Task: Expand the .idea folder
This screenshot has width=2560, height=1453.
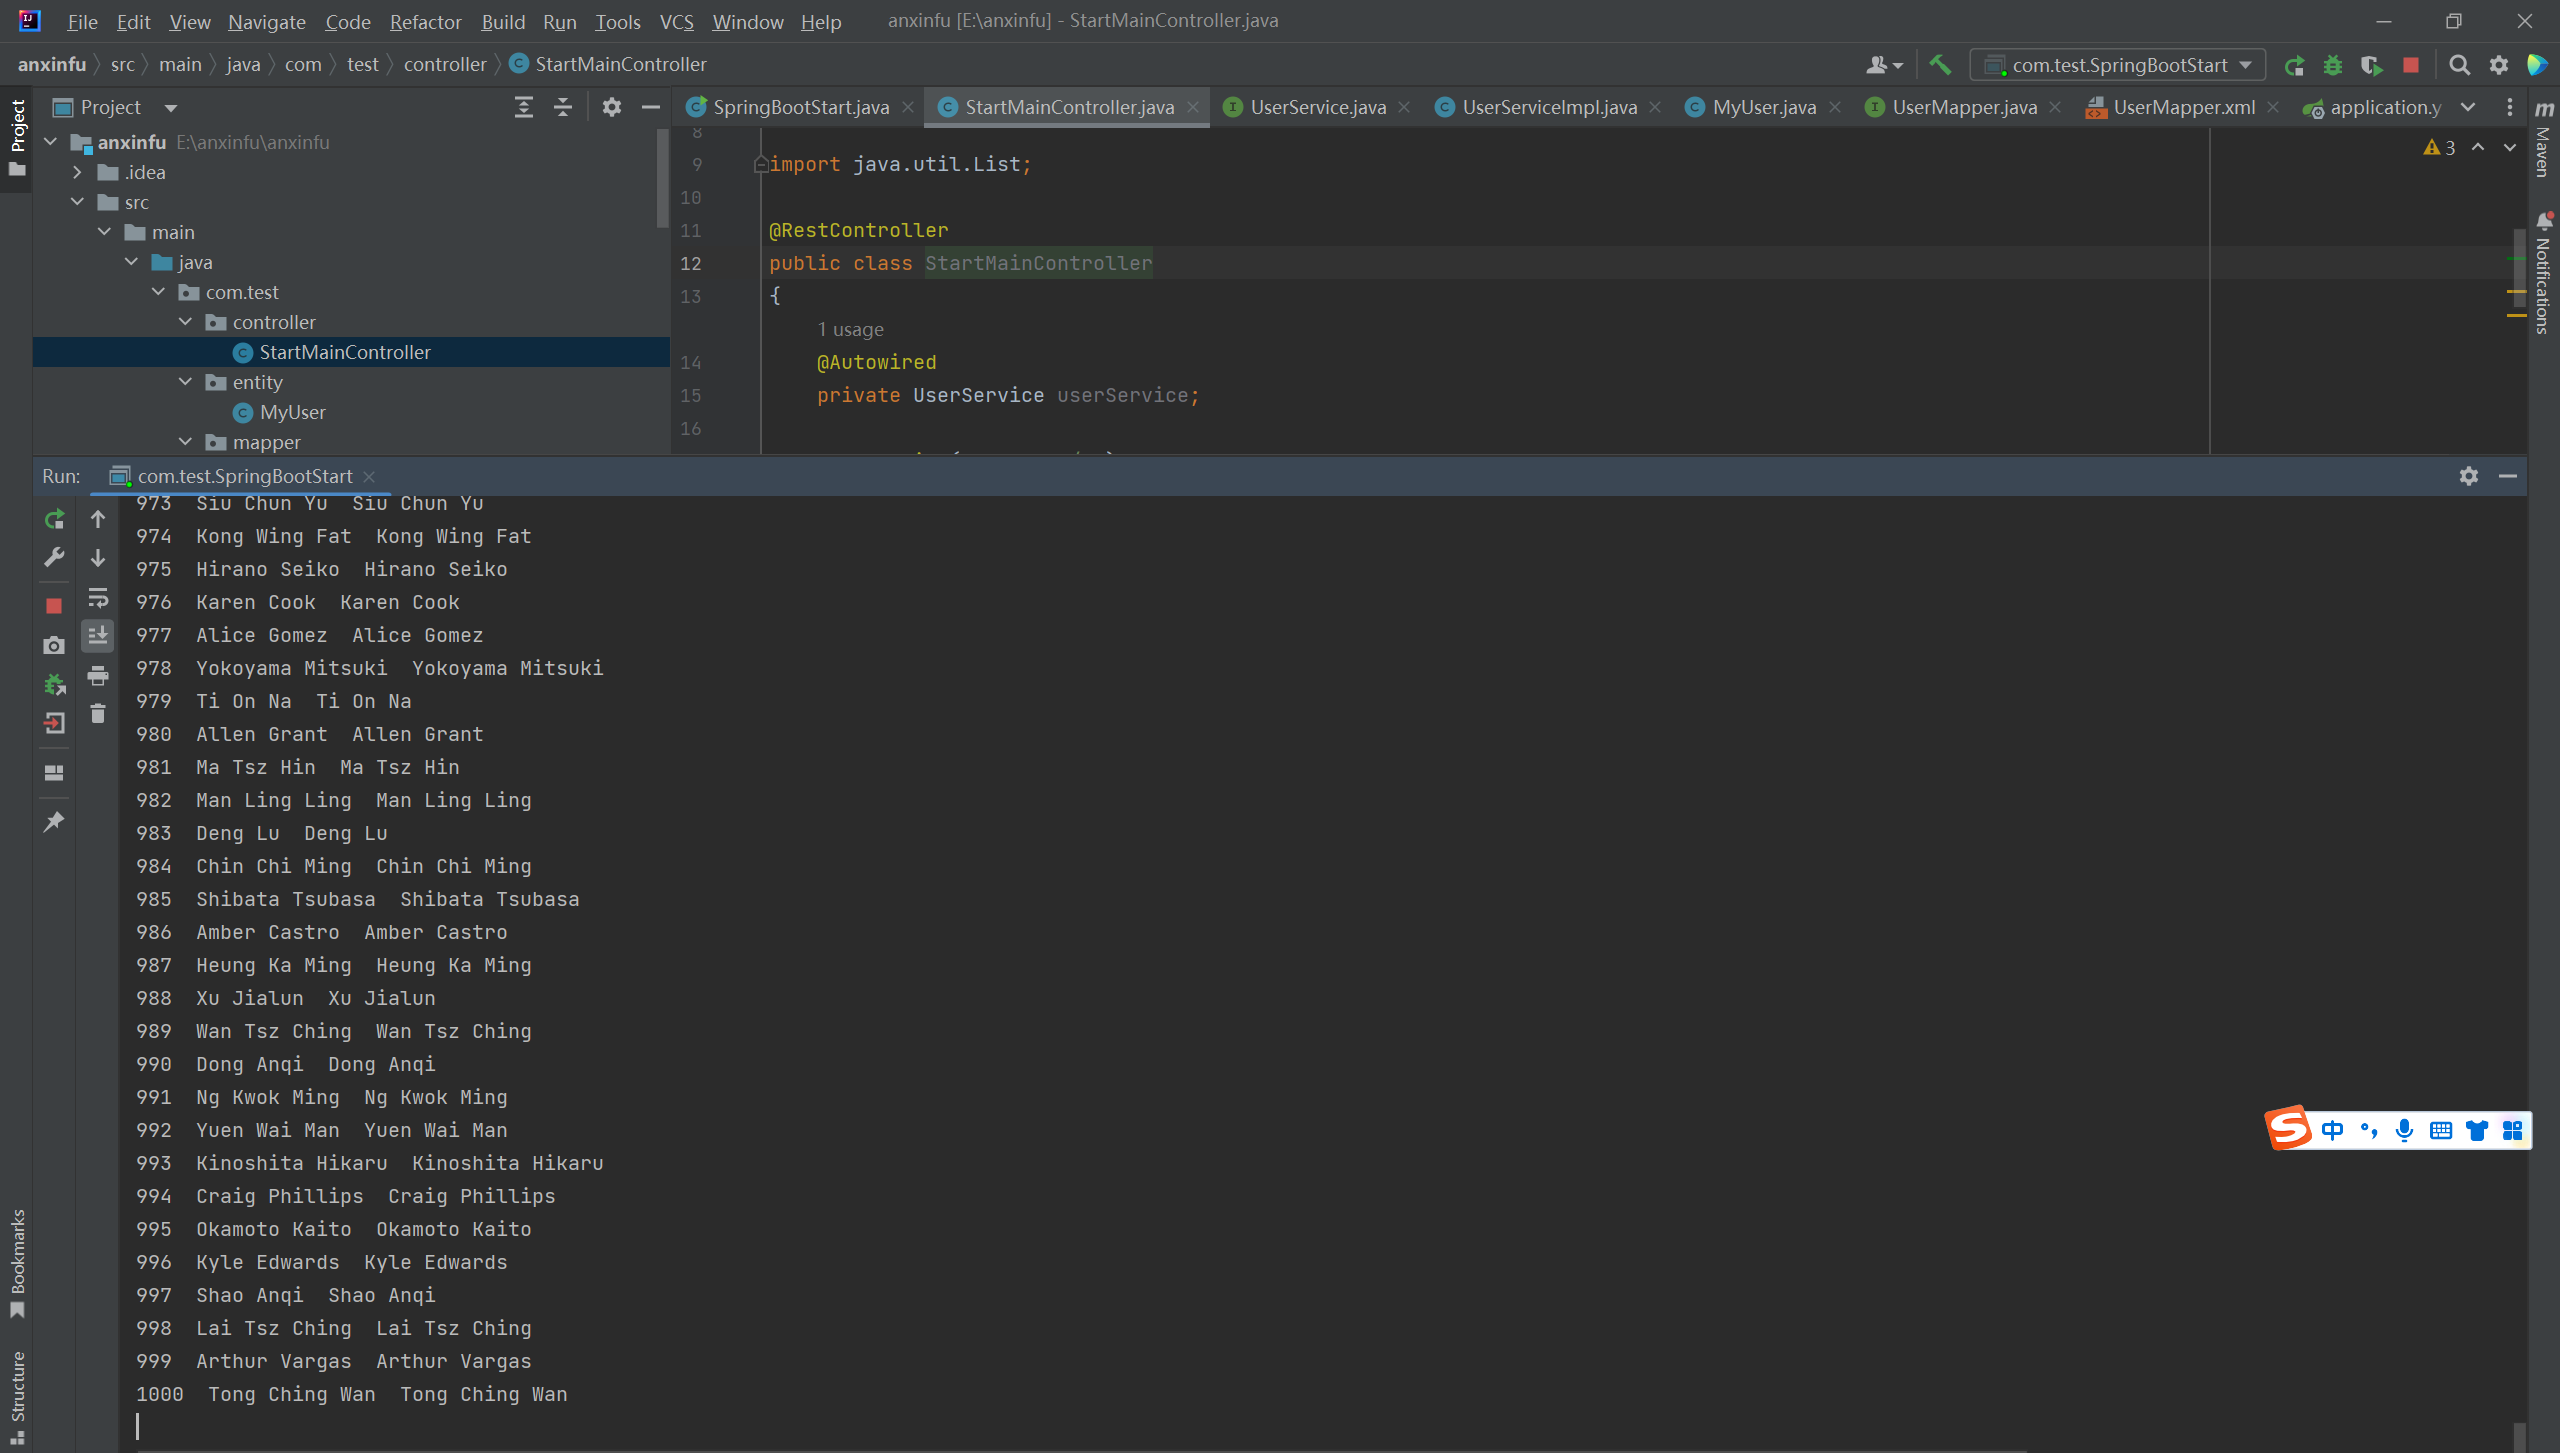Action: click(77, 172)
